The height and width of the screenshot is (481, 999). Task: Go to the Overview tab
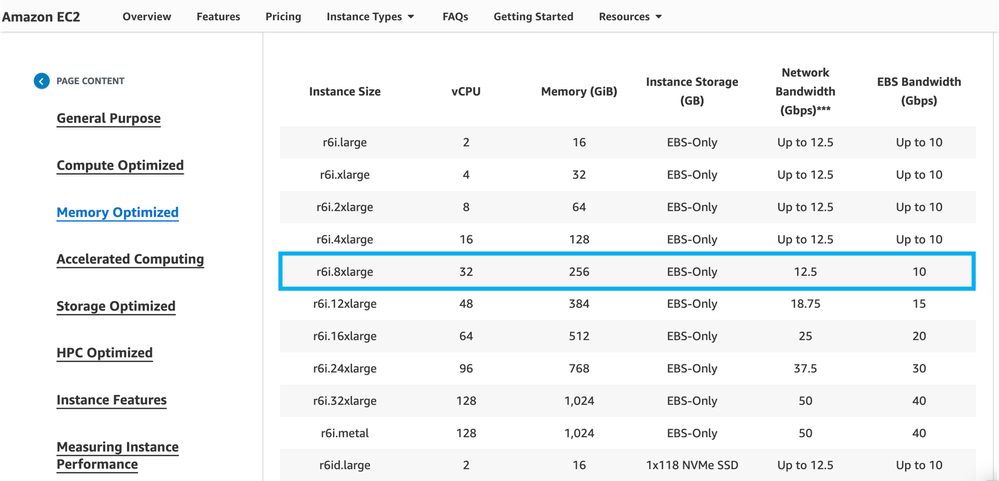pos(147,17)
